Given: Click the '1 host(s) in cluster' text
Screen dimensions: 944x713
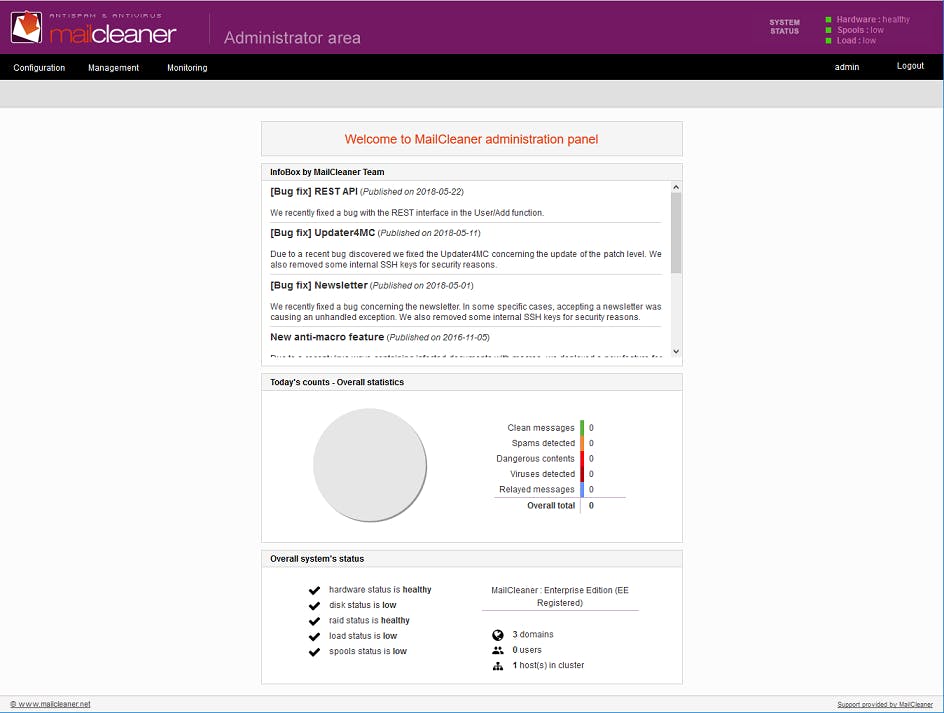Looking at the screenshot, I should tap(548, 665).
